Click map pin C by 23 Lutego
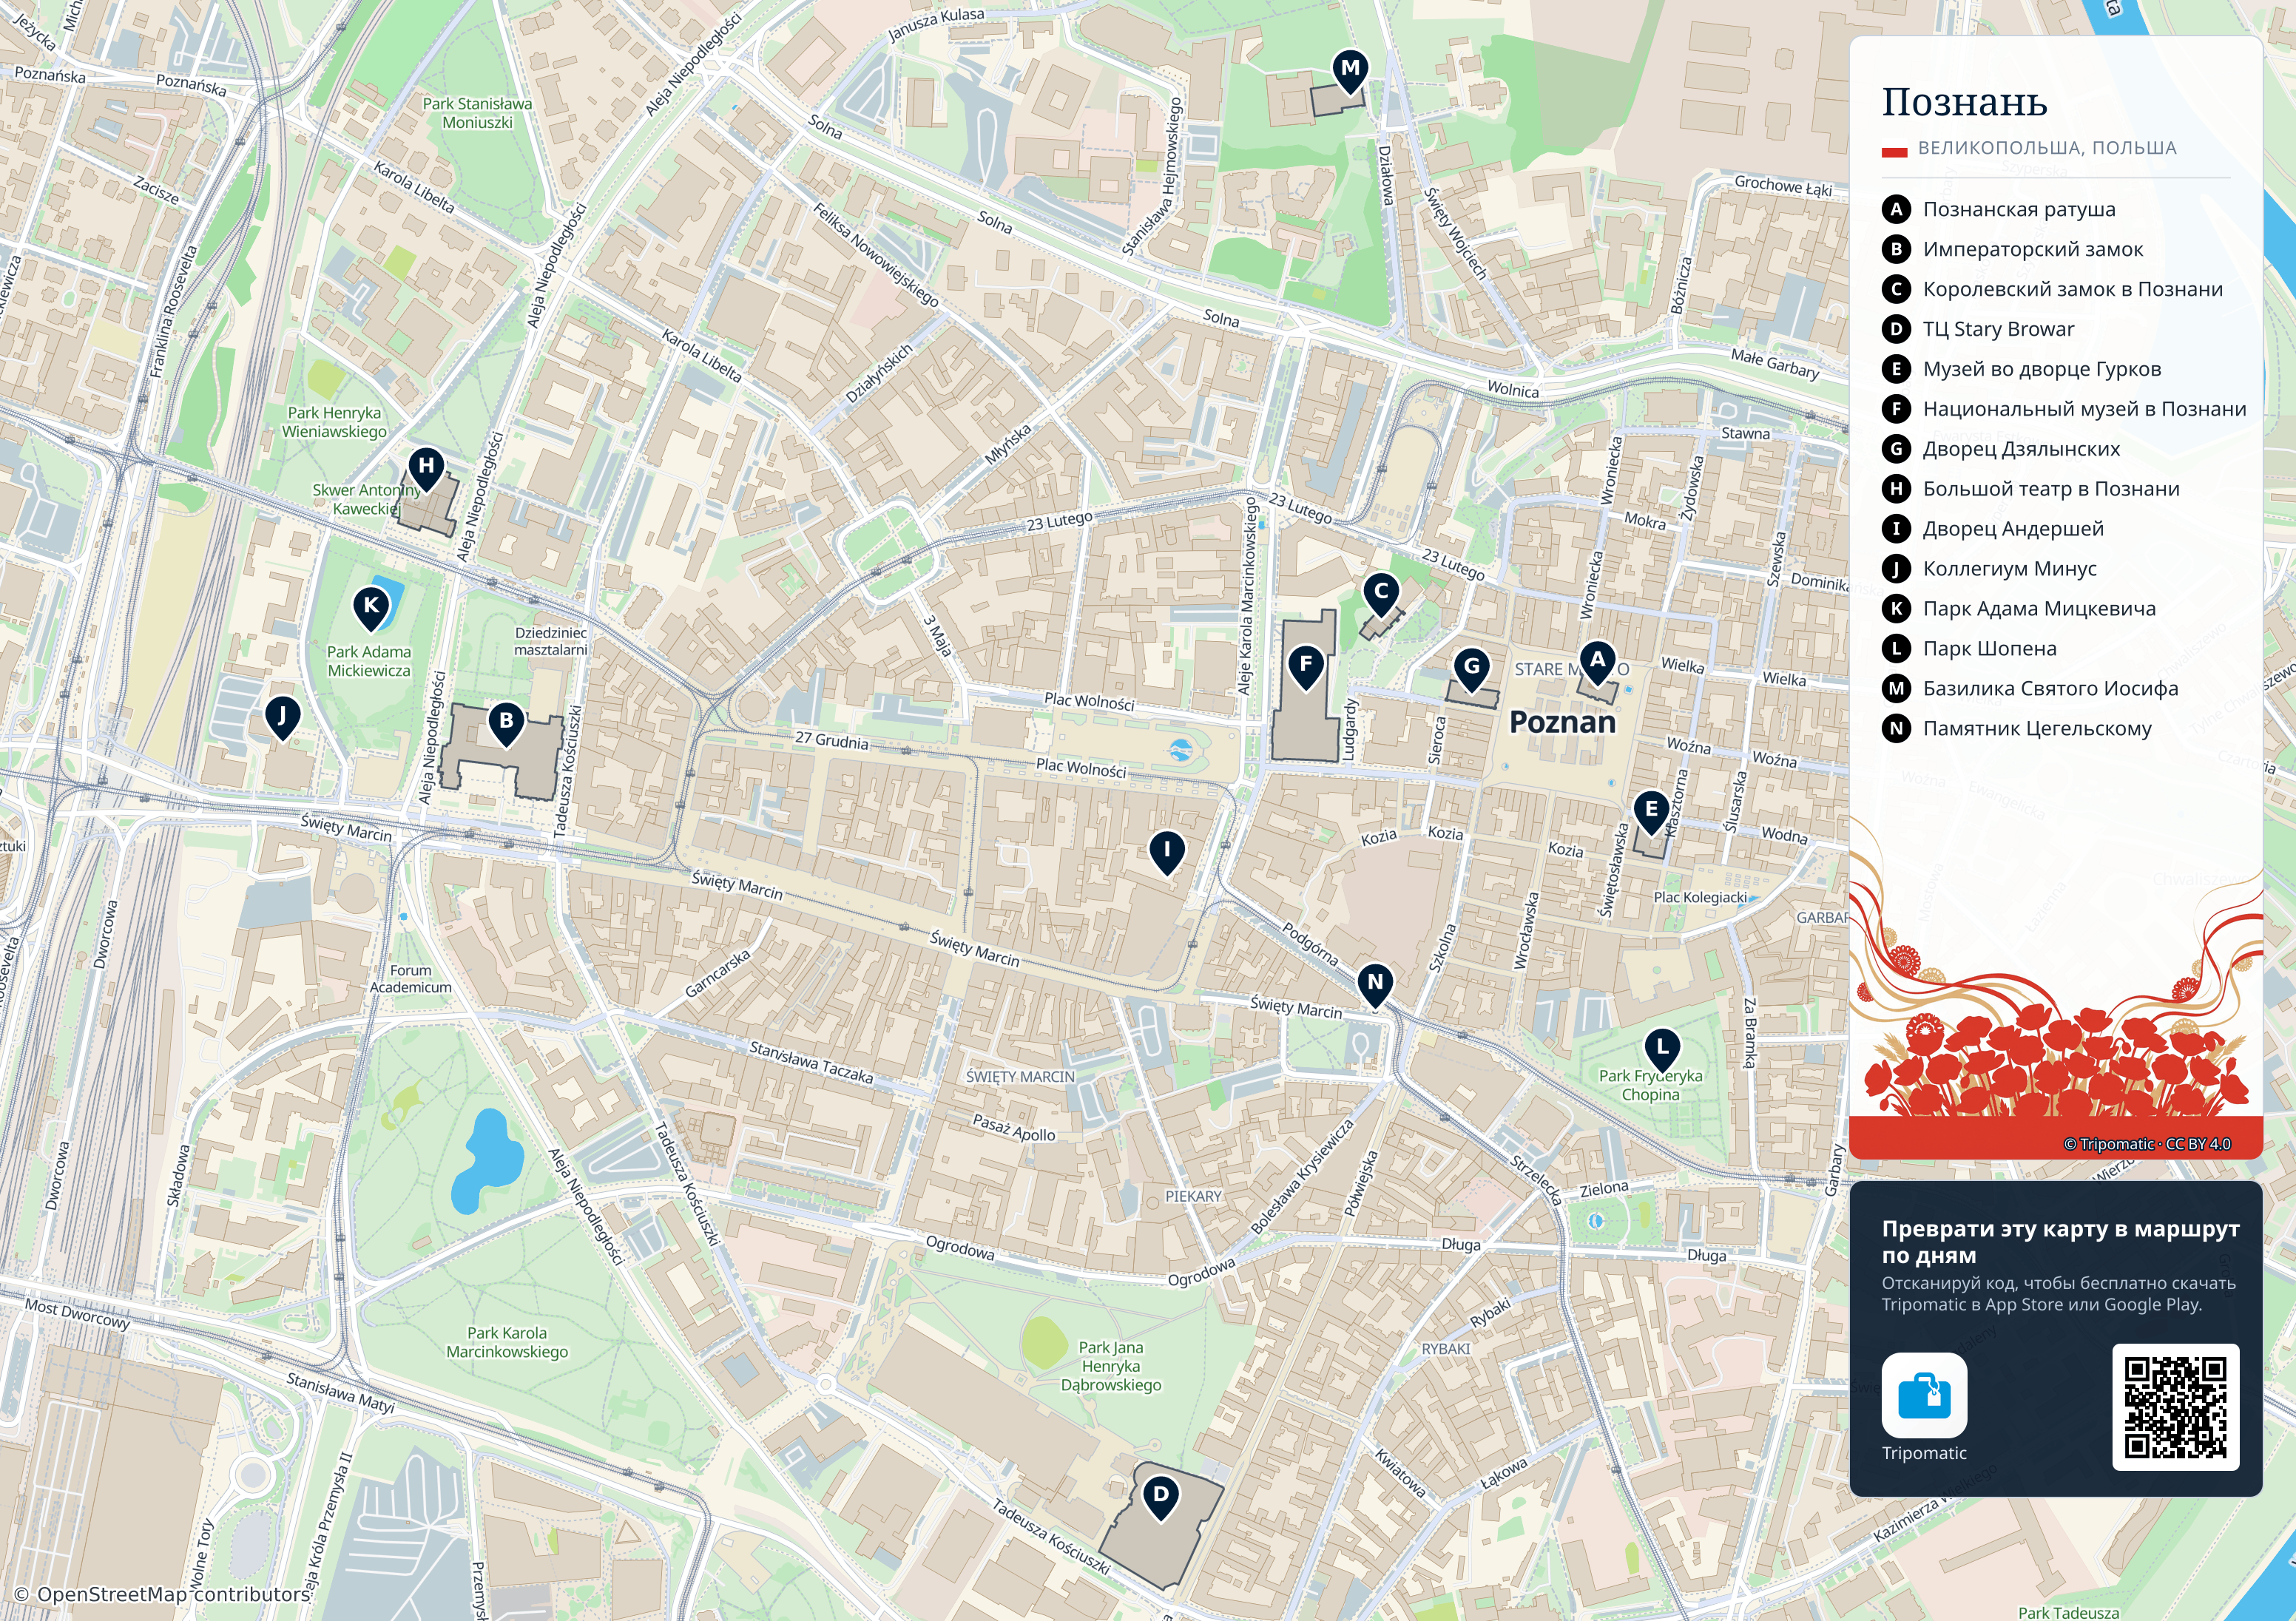The width and height of the screenshot is (2296, 1621). (x=1381, y=594)
